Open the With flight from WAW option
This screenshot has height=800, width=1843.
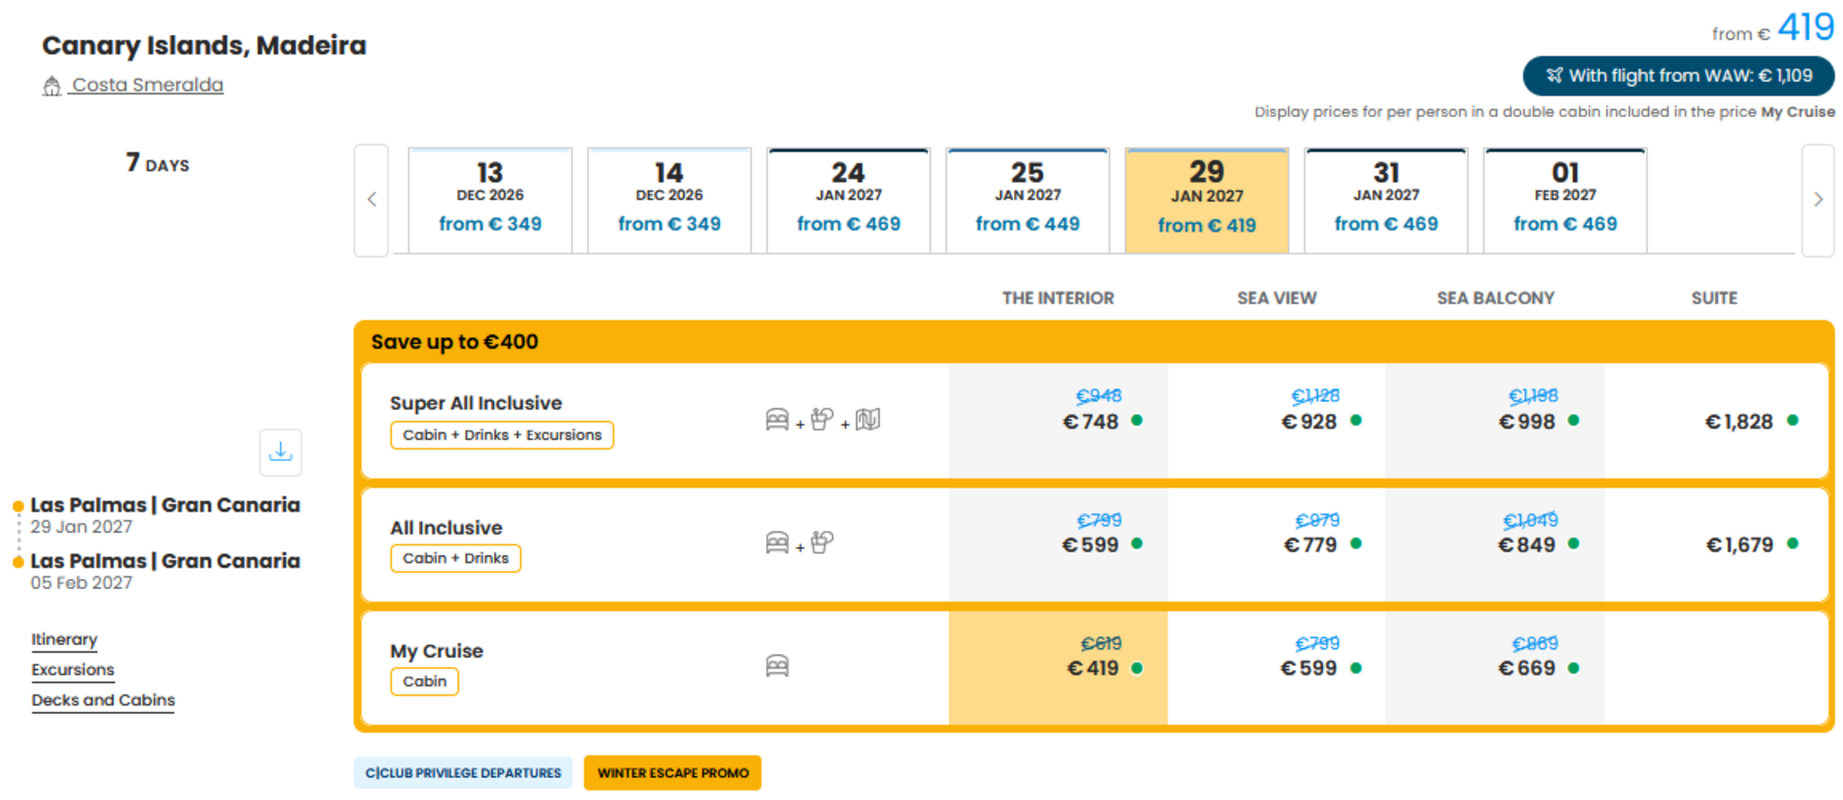[x=1678, y=76]
